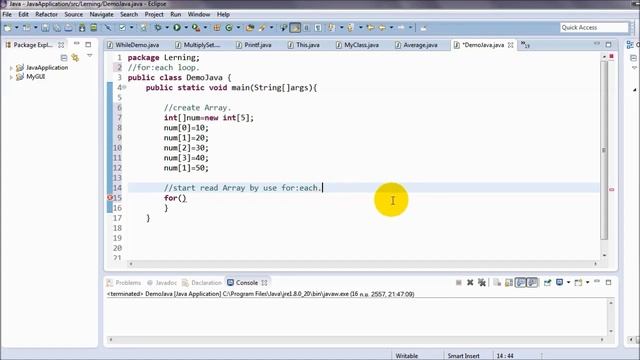Open the Project menu
The height and width of the screenshot is (360, 640).
(x=154, y=14)
